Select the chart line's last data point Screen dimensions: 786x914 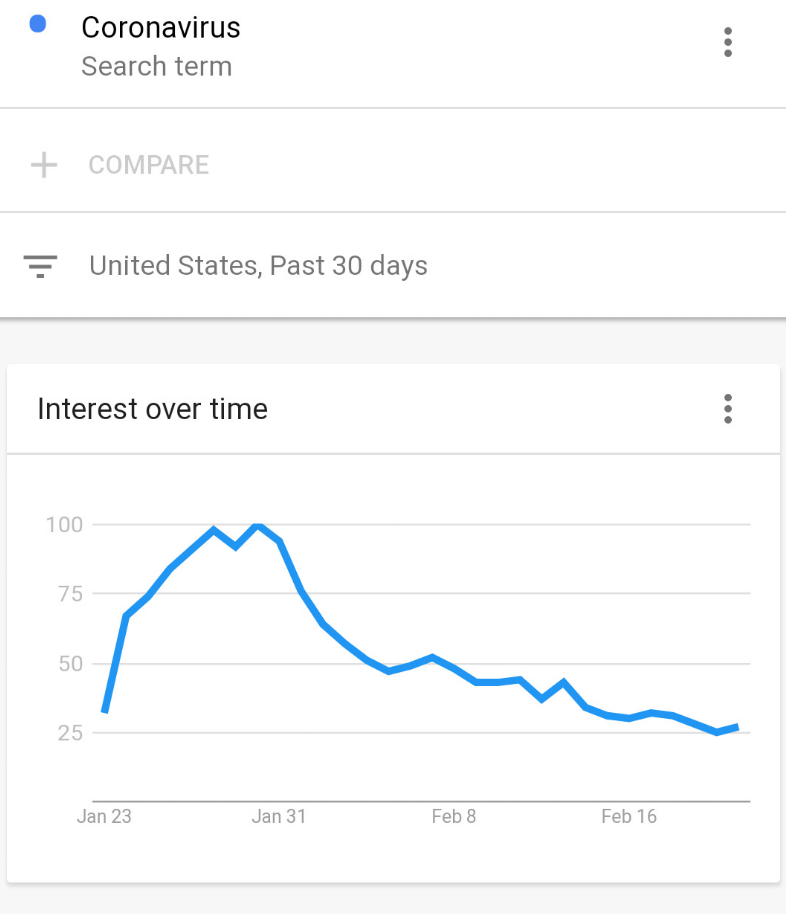coord(738,727)
